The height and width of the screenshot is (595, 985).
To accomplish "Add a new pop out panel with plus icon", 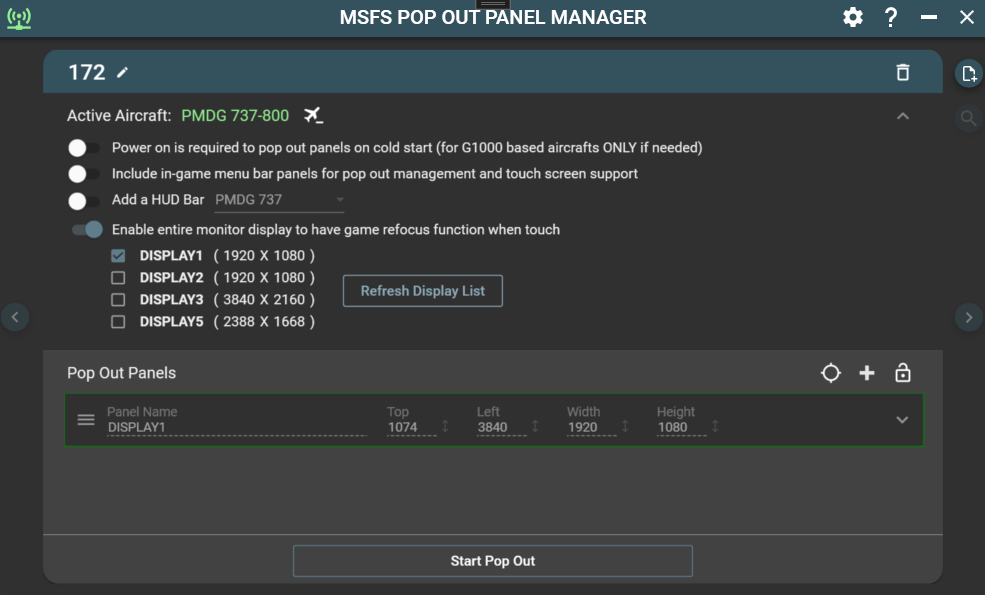I will click(867, 372).
